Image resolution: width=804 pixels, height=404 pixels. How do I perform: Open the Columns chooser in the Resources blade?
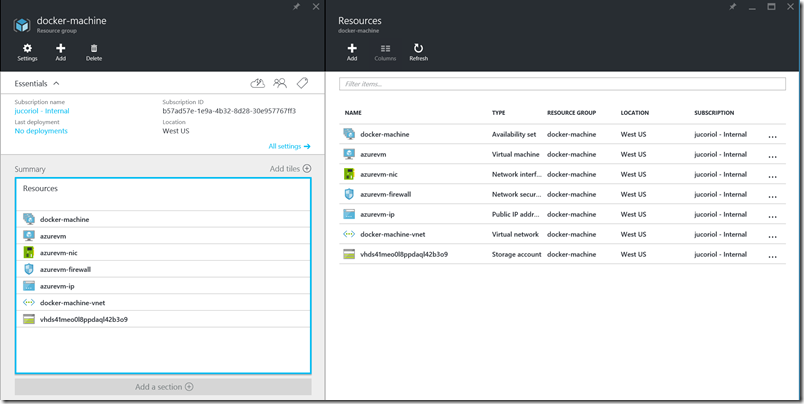(385, 52)
